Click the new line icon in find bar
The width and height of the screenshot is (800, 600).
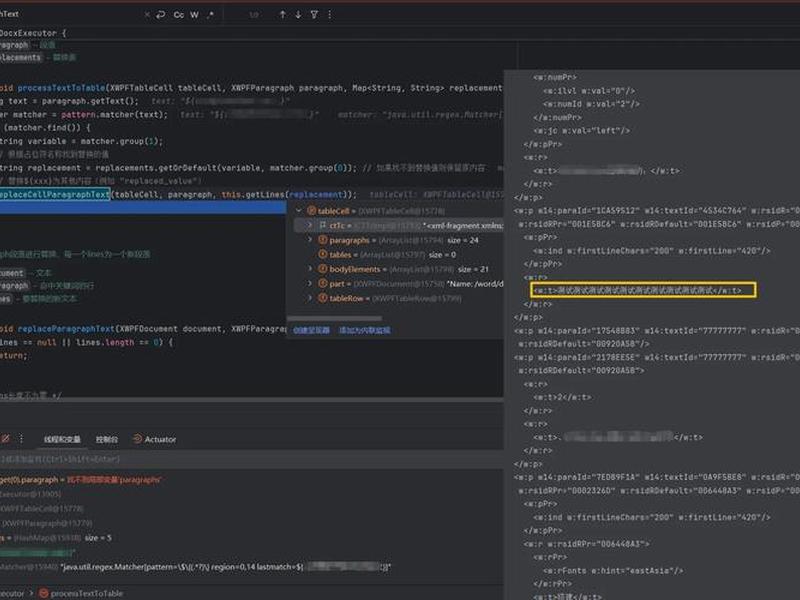click(161, 15)
